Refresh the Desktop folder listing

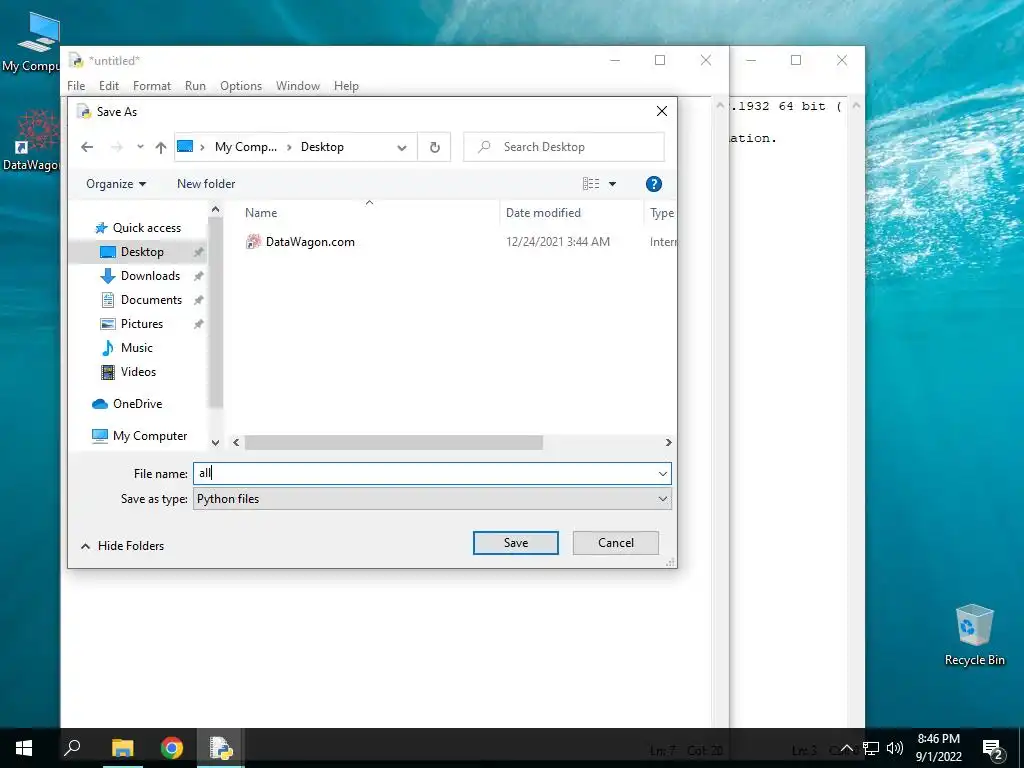tap(434, 147)
